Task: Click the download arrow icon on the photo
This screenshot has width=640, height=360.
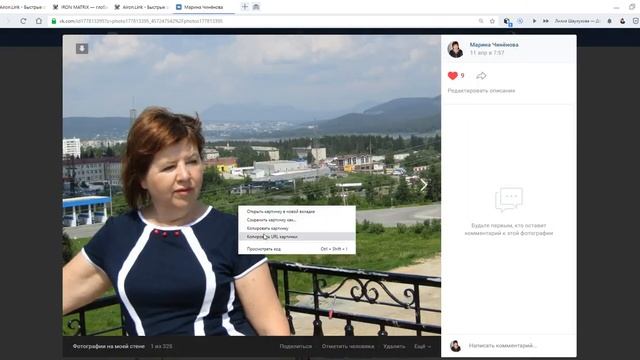Action: [x=82, y=49]
